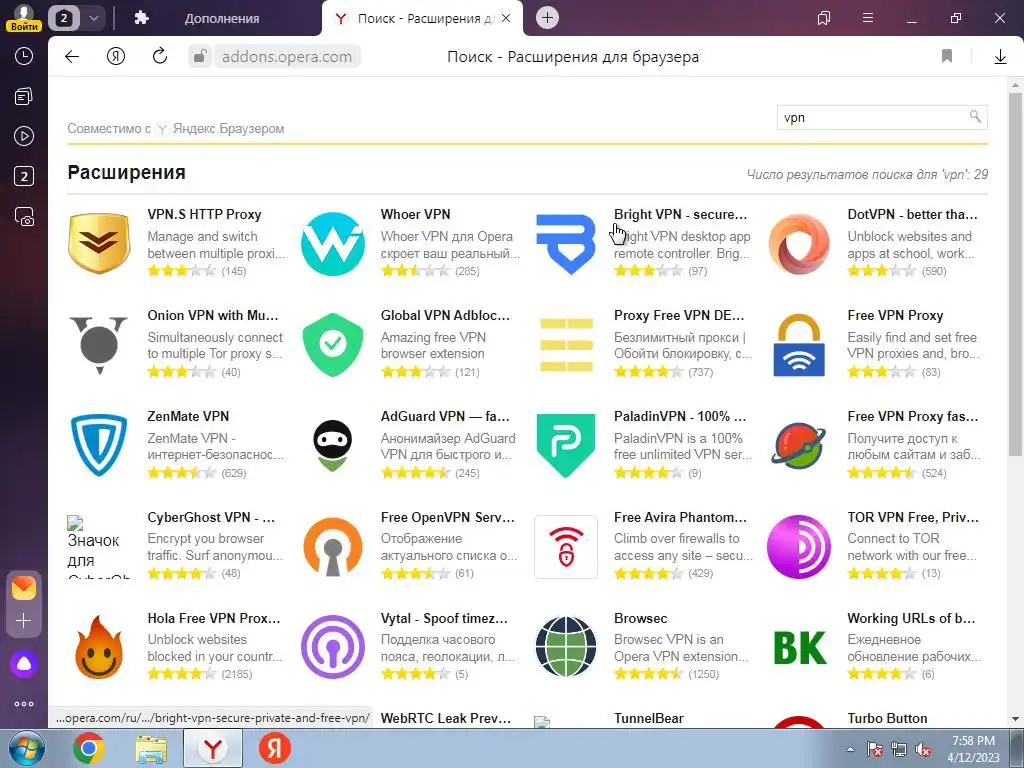The width and height of the screenshot is (1024, 768).
Task: Click the vpn search input field
Action: point(882,118)
